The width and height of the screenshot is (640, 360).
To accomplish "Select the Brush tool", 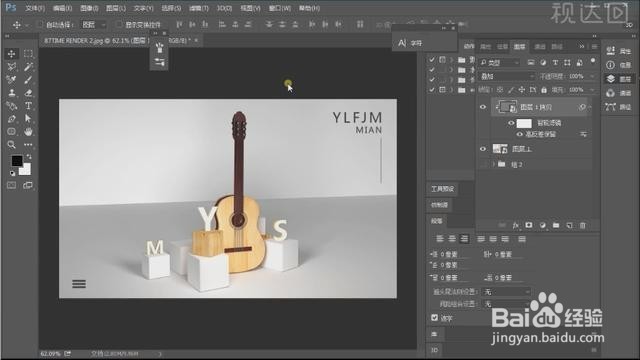I will coord(28,80).
